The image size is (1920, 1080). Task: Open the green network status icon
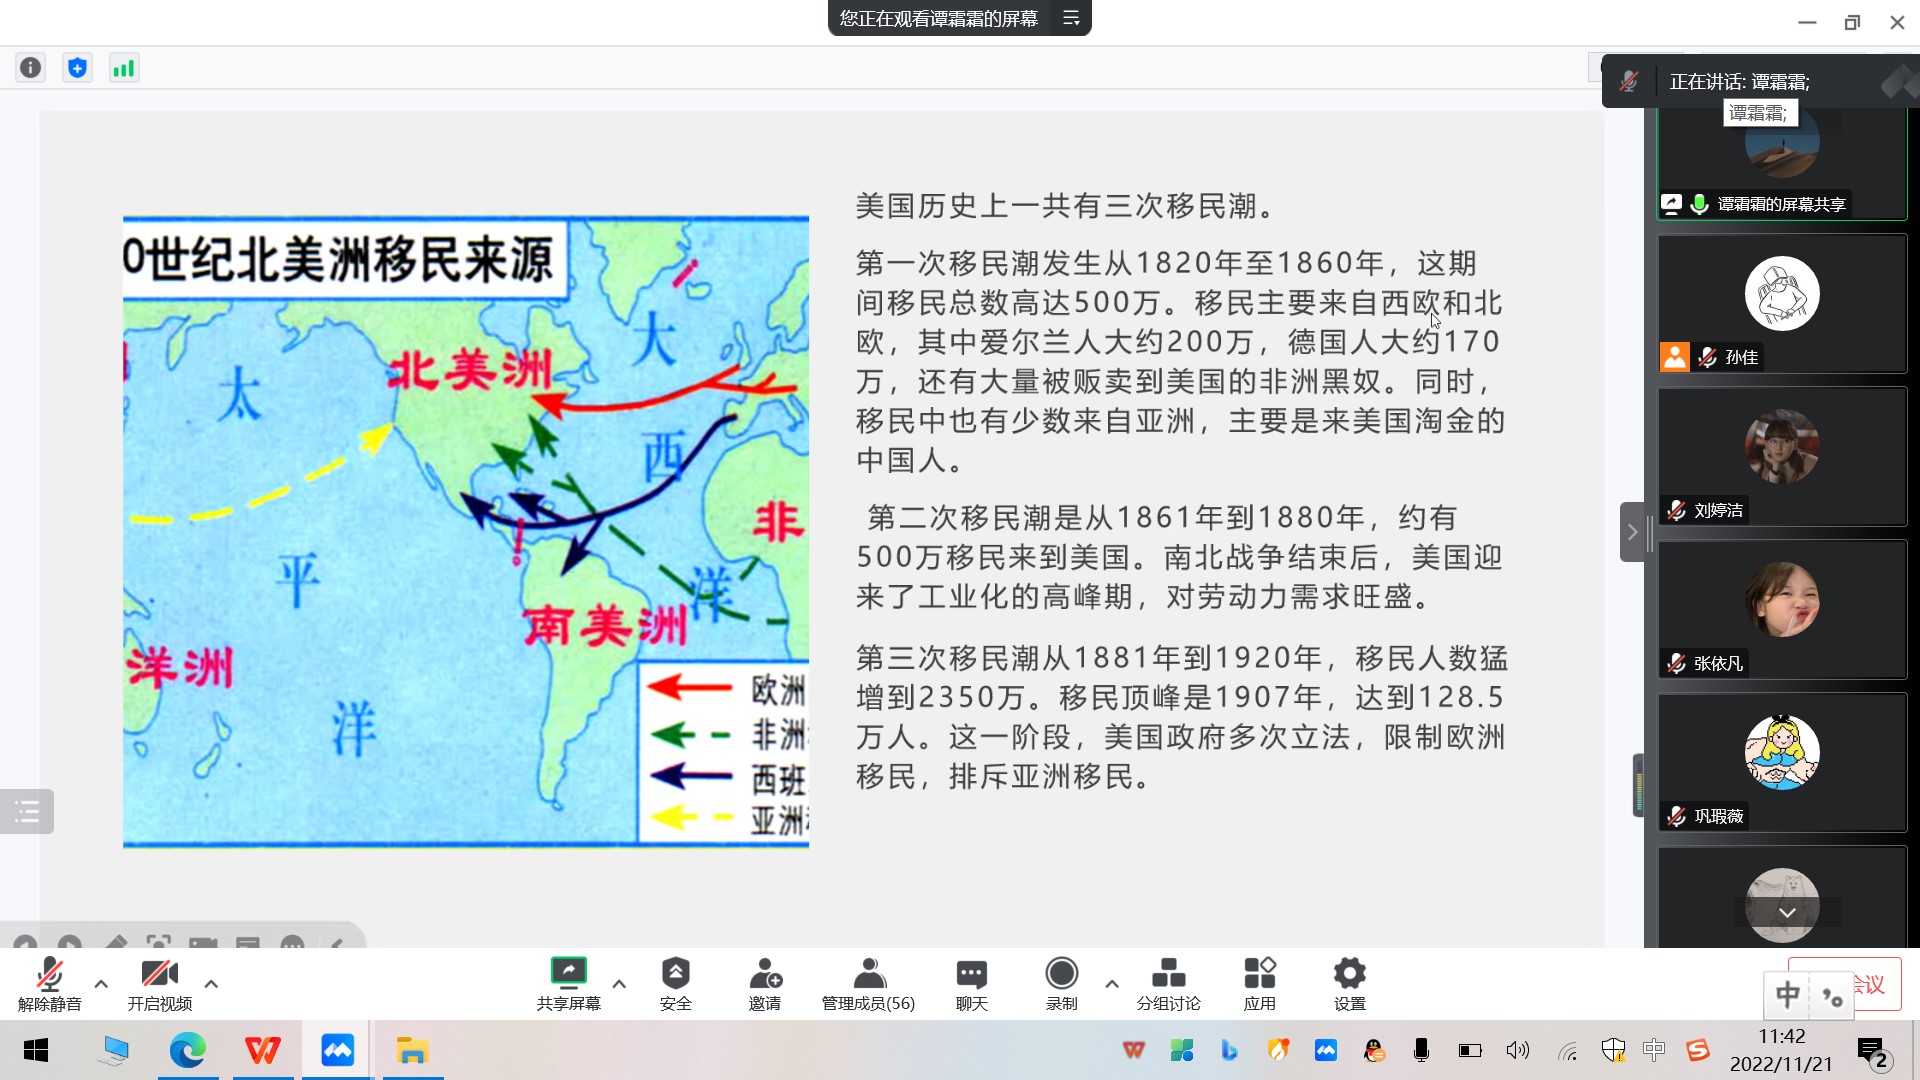(x=124, y=68)
